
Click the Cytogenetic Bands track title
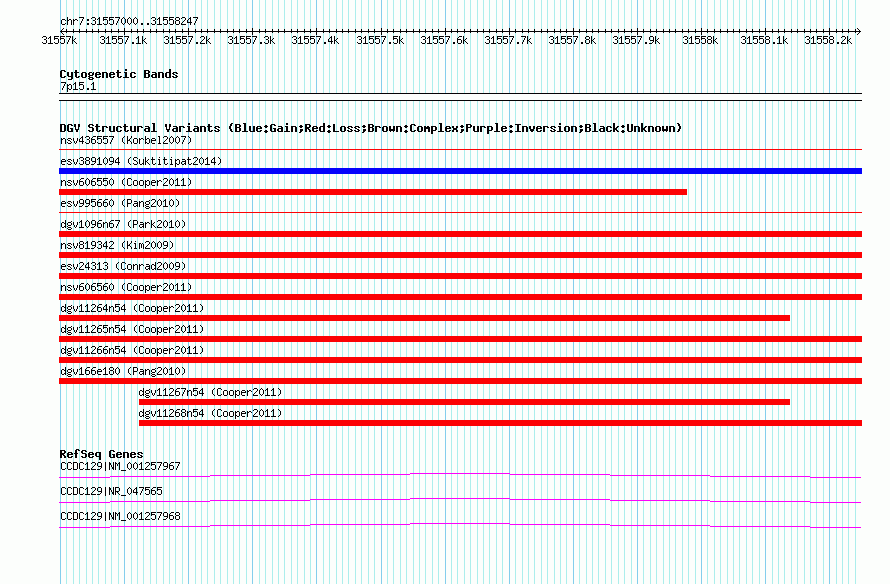119,74
